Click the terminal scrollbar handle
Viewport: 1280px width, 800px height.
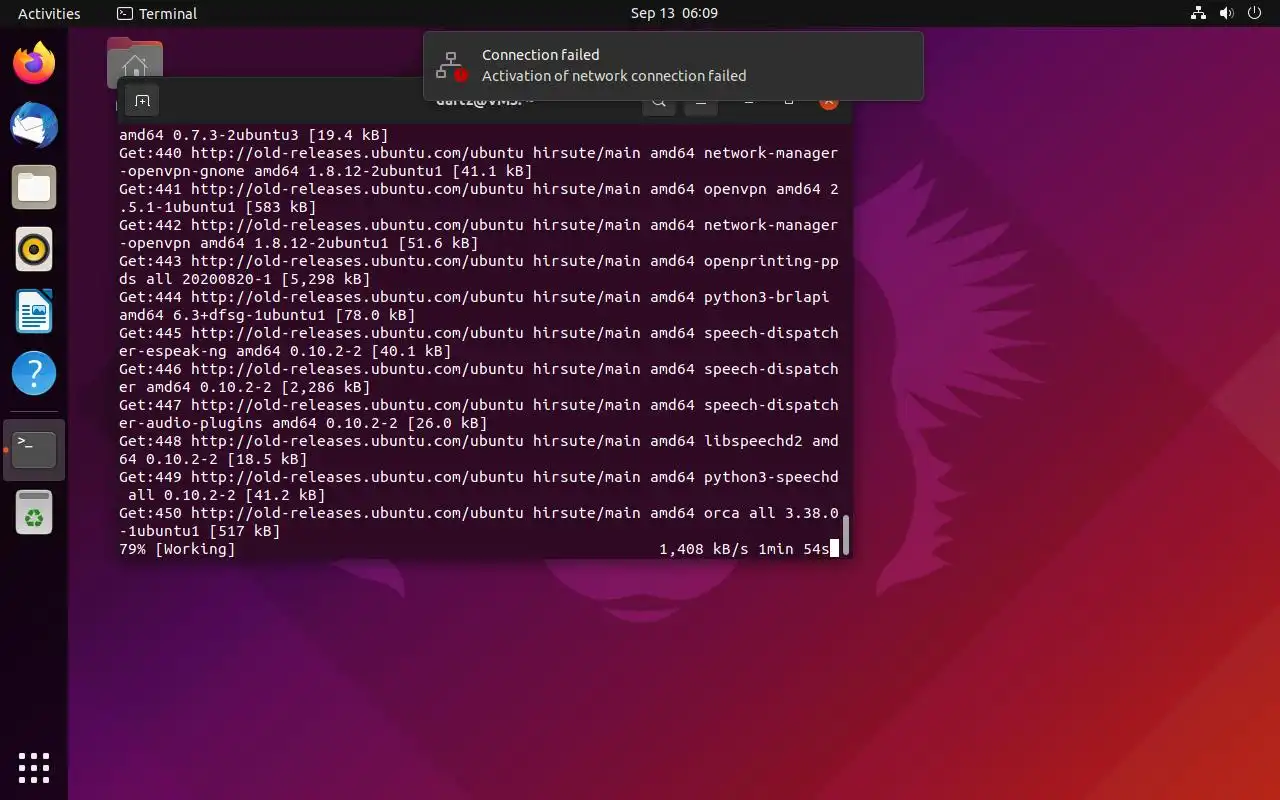(846, 535)
